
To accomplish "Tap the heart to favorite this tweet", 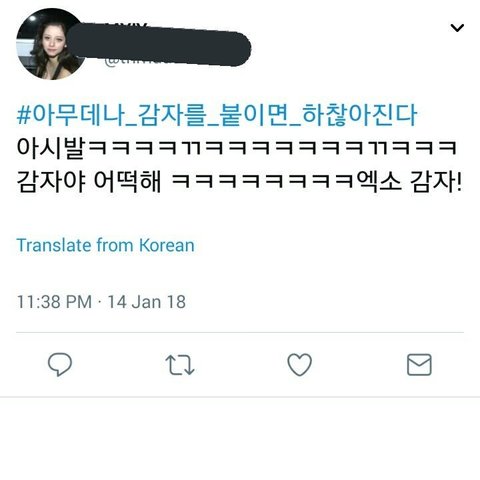I will (299, 365).
